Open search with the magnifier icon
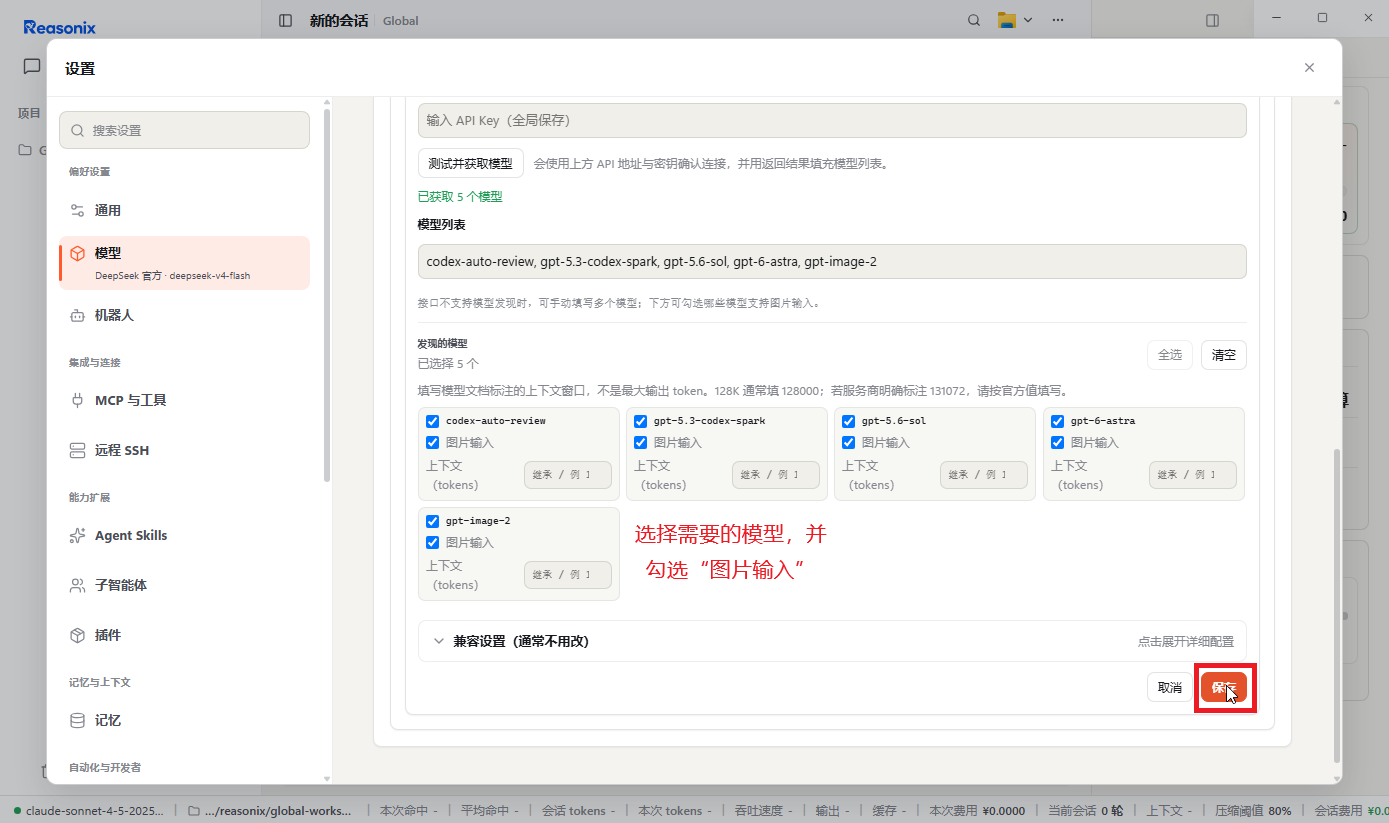Screen dimensions: 1389x823 974,20
